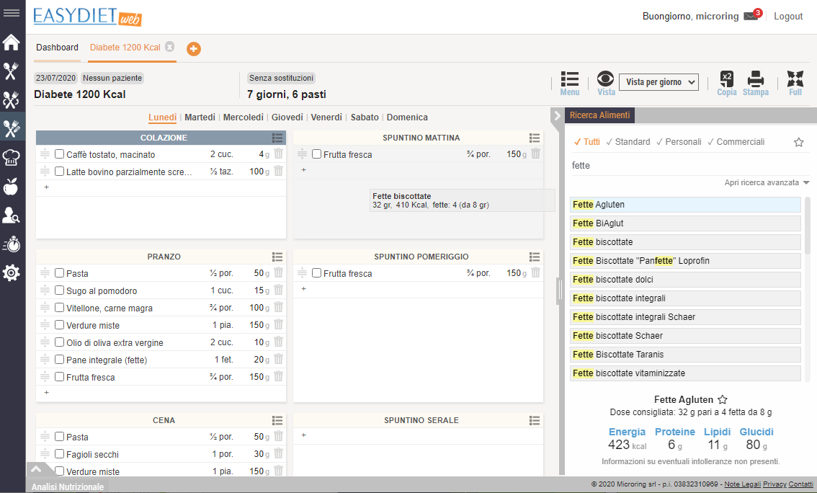Collapse the Ricerca Alimenti panel arrow
817x493 pixels.
(x=557, y=116)
